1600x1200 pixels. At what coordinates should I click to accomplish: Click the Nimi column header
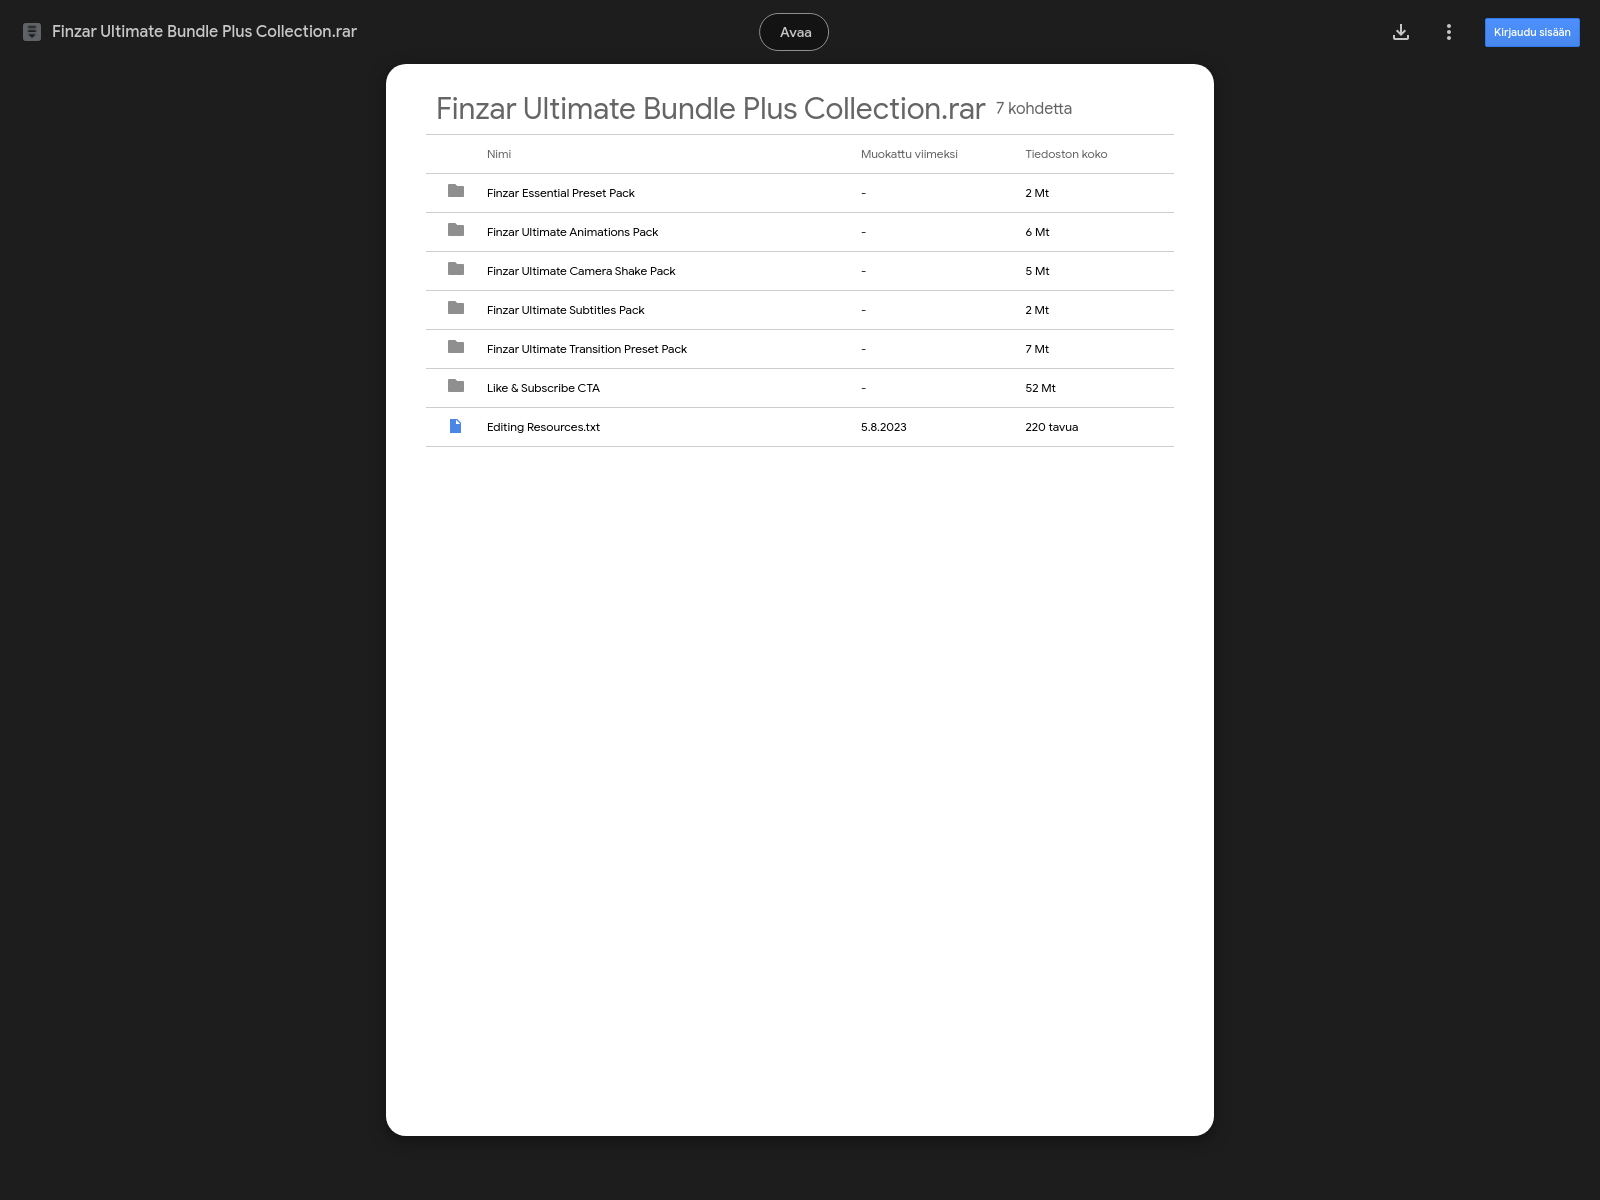(x=499, y=154)
